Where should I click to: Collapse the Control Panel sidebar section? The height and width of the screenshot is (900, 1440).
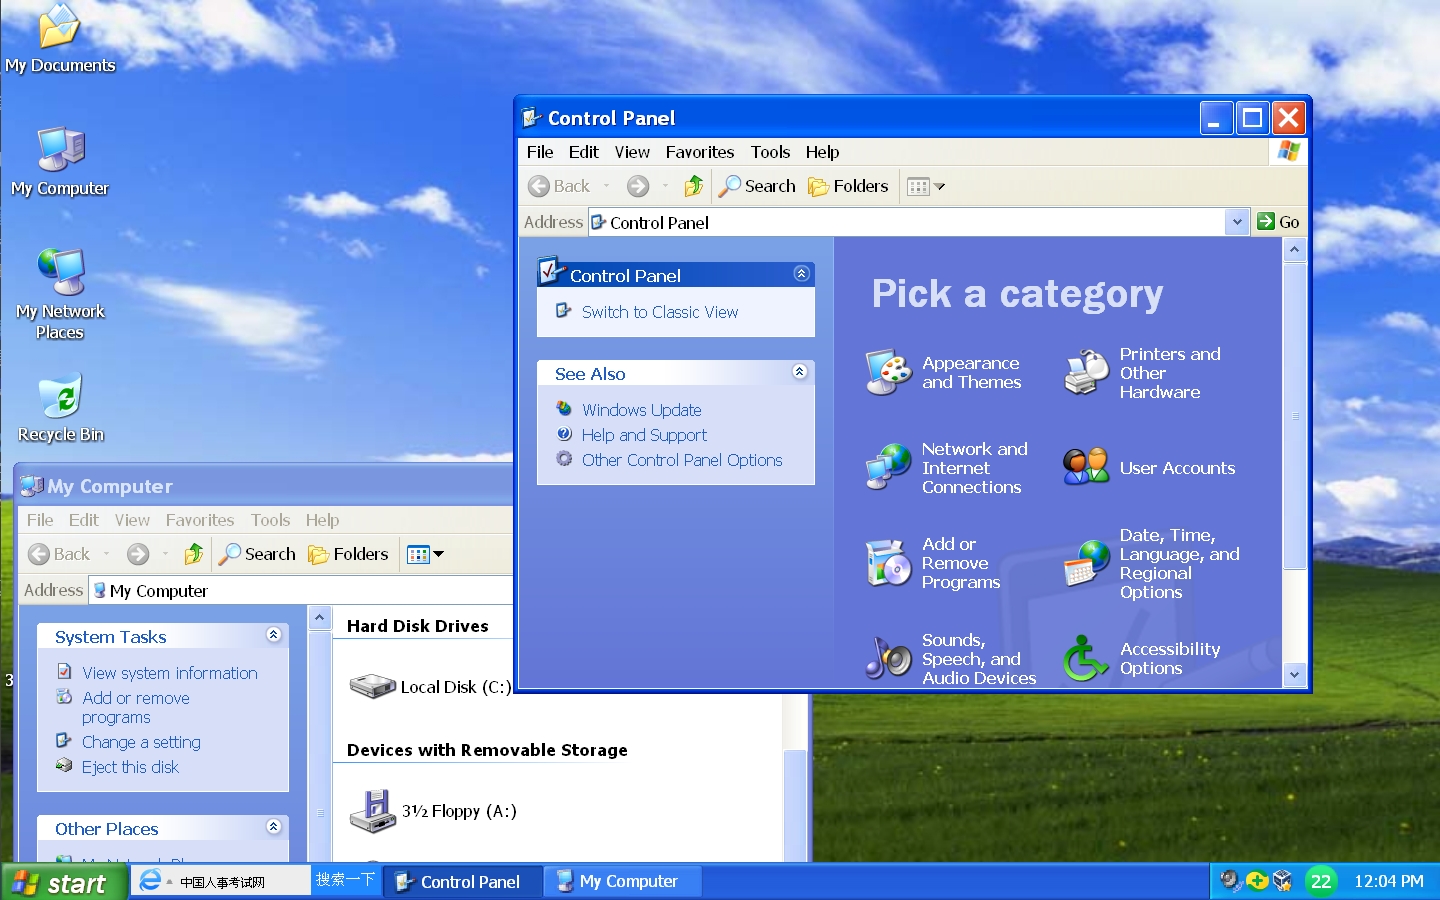tap(801, 274)
